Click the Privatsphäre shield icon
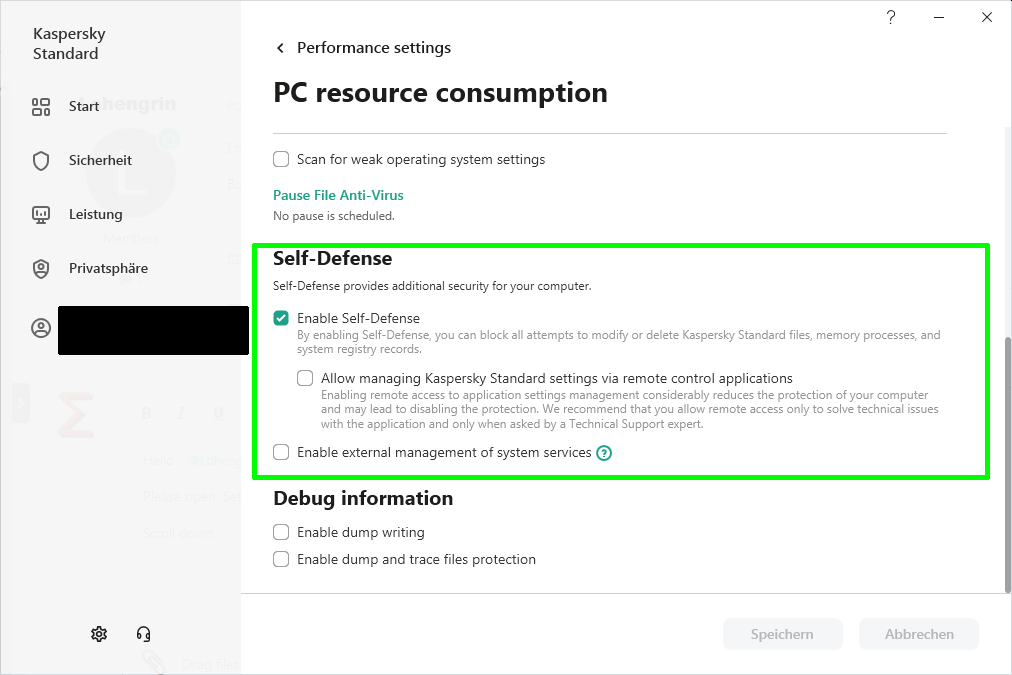The width and height of the screenshot is (1012, 675). tap(41, 269)
